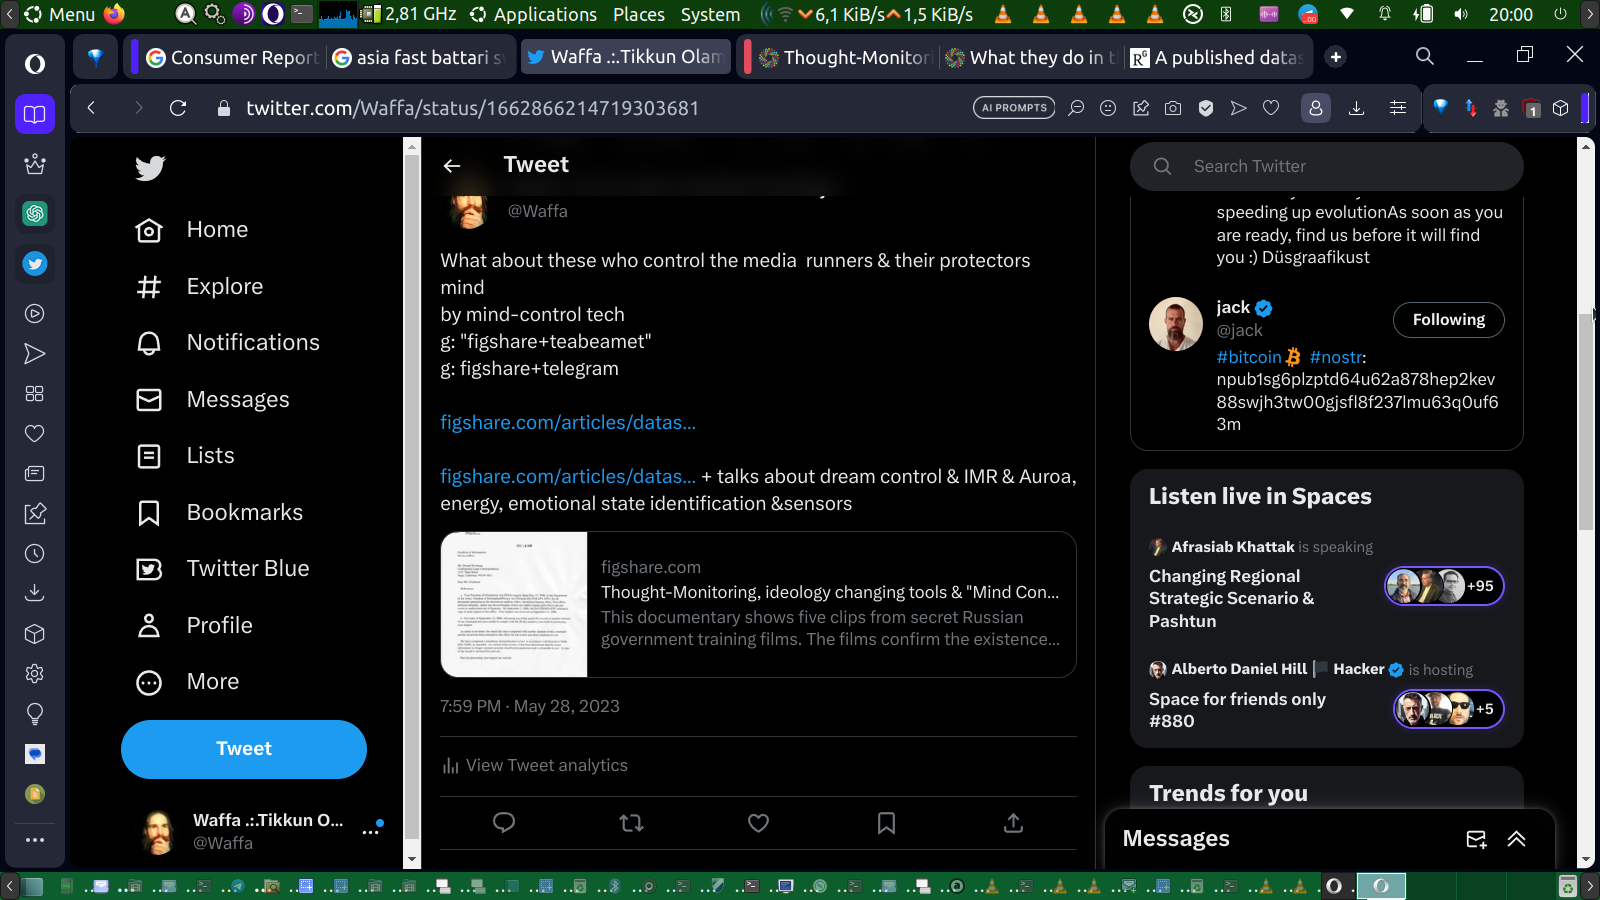This screenshot has height=900, width=1600.
Task: Share the tweet with the upload icon
Action: point(1013,823)
